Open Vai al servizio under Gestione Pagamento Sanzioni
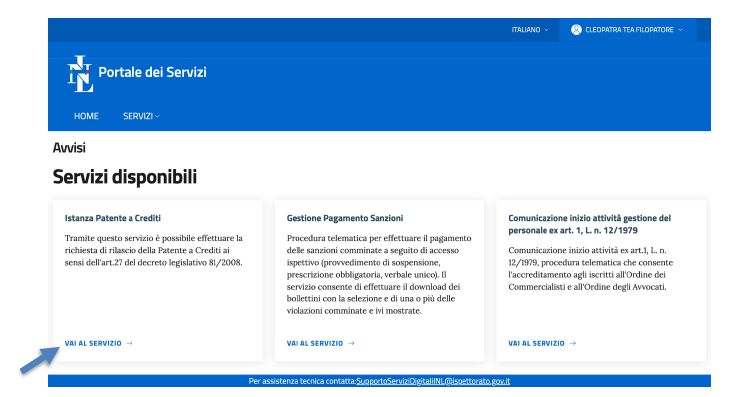 (320, 343)
